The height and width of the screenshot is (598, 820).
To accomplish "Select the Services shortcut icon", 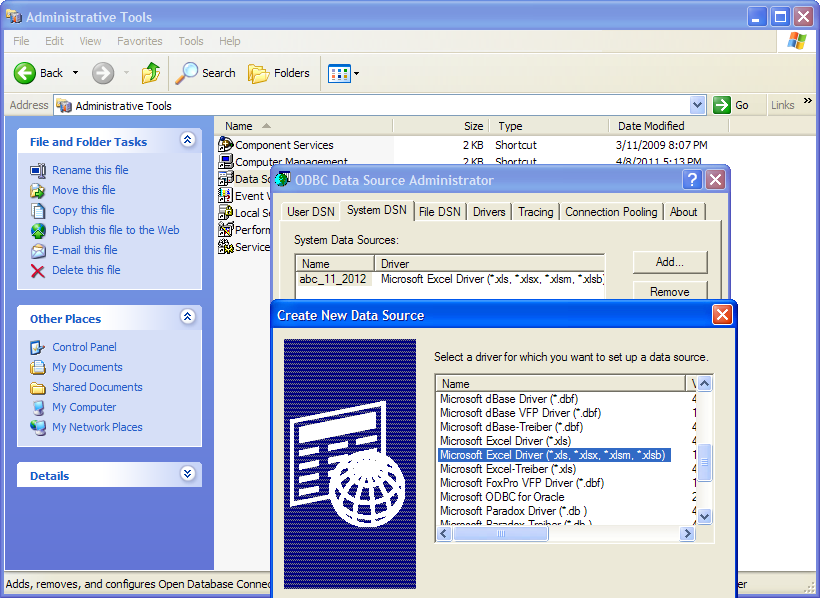I will 226,246.
